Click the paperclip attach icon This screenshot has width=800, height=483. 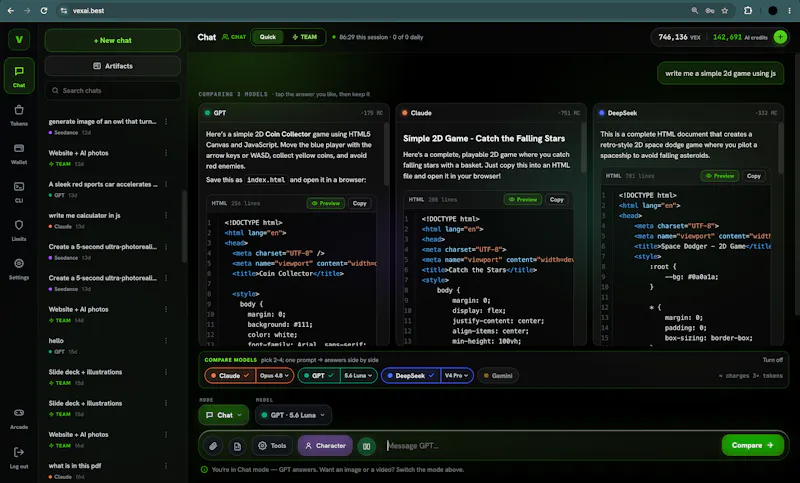[x=213, y=446]
